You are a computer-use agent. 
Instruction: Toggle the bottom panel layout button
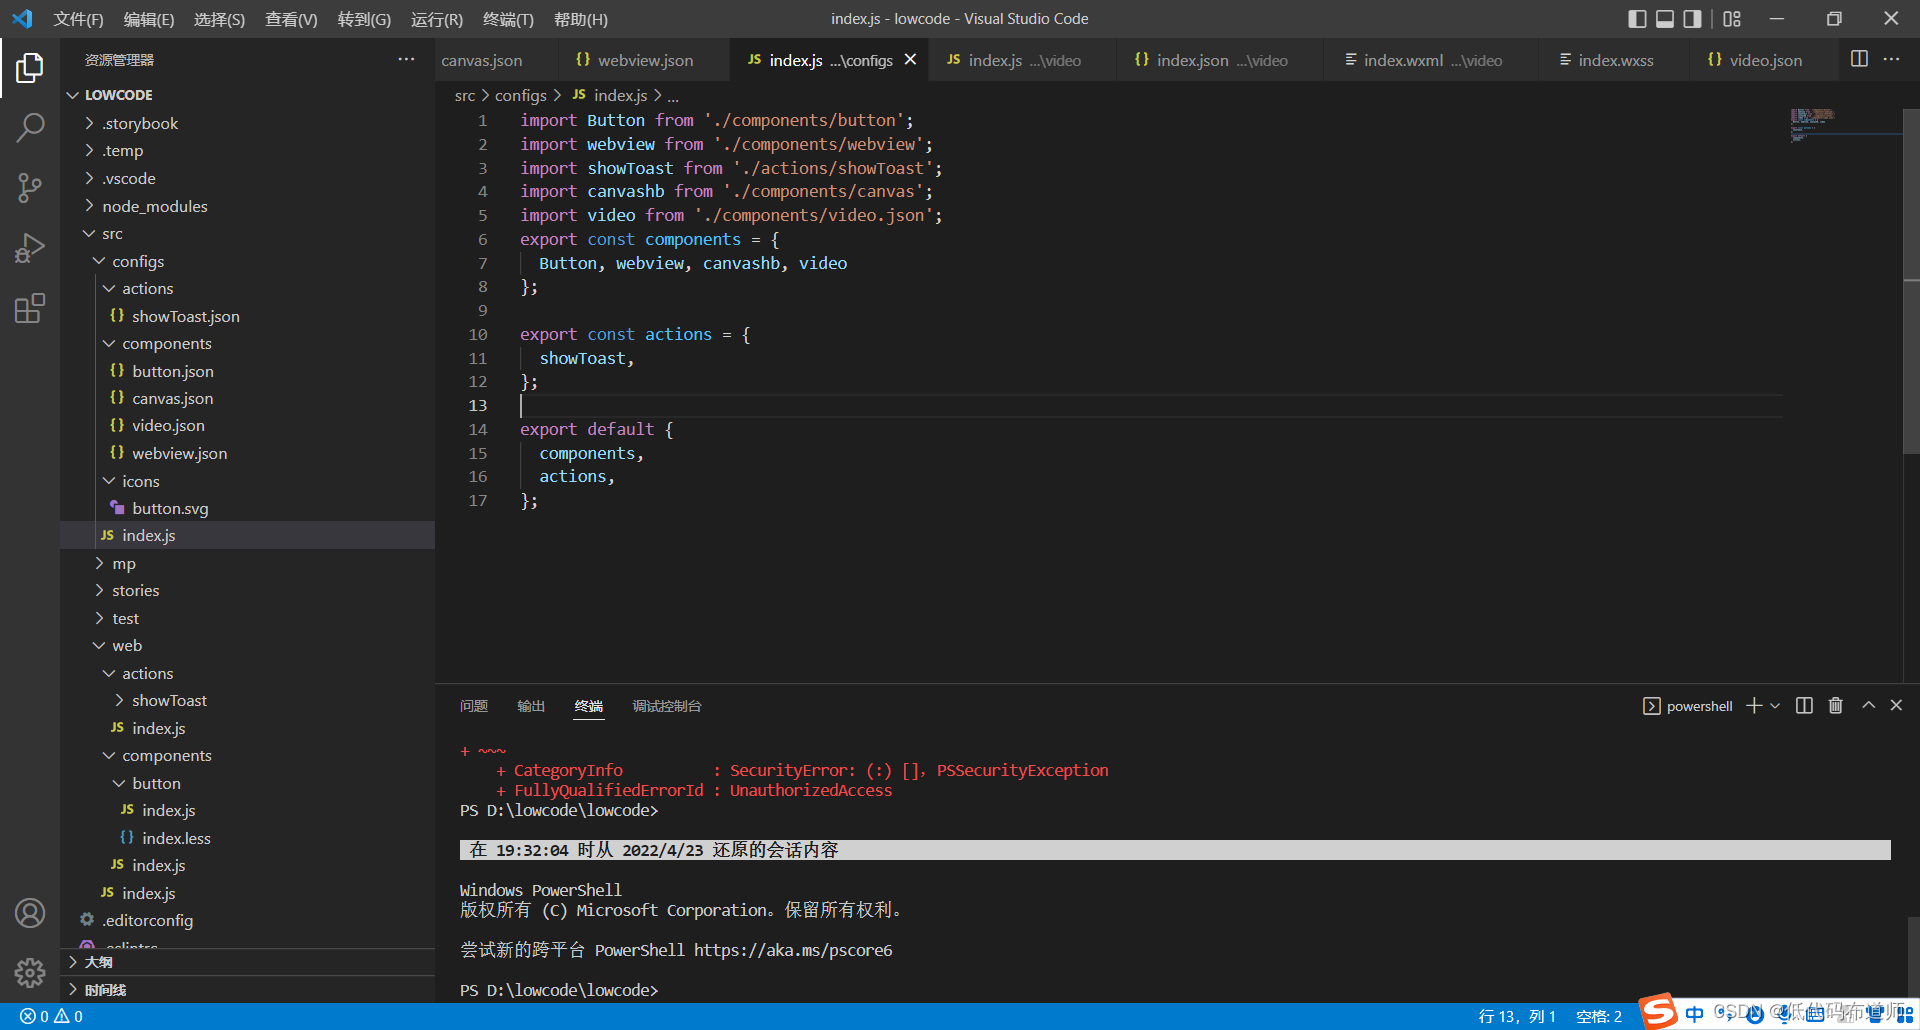point(1665,19)
